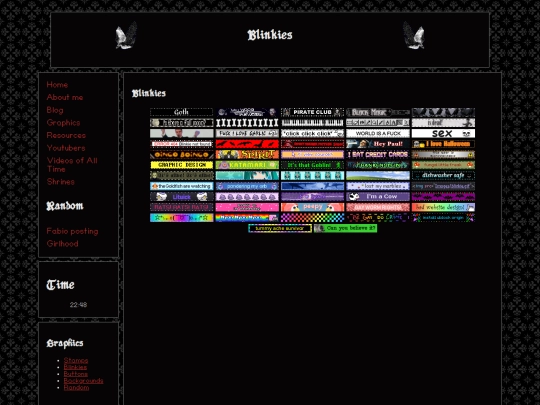Image resolution: width=540 pixels, height=405 pixels.
Task: Click the Hey Paul! blinkie
Action: 378,144
